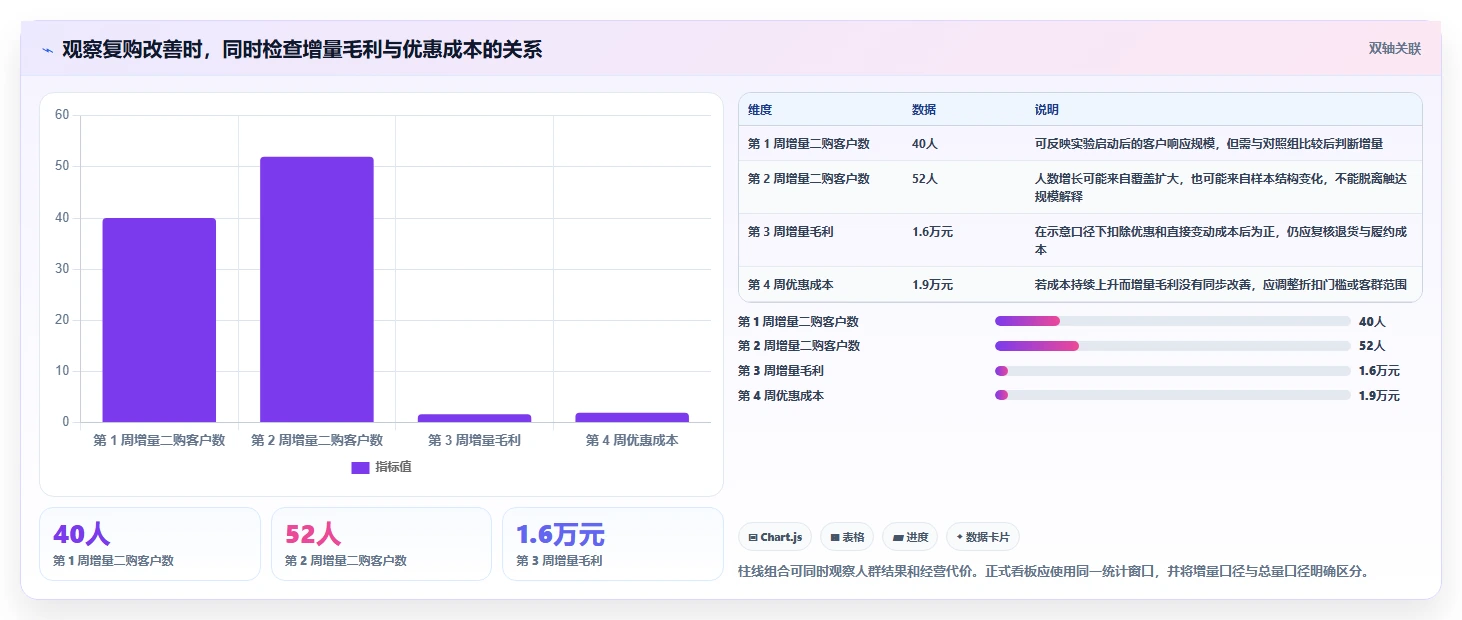Viewport: 1462px width, 620px height.
Task: Click the 指标值 legend label
Action: pos(393,467)
